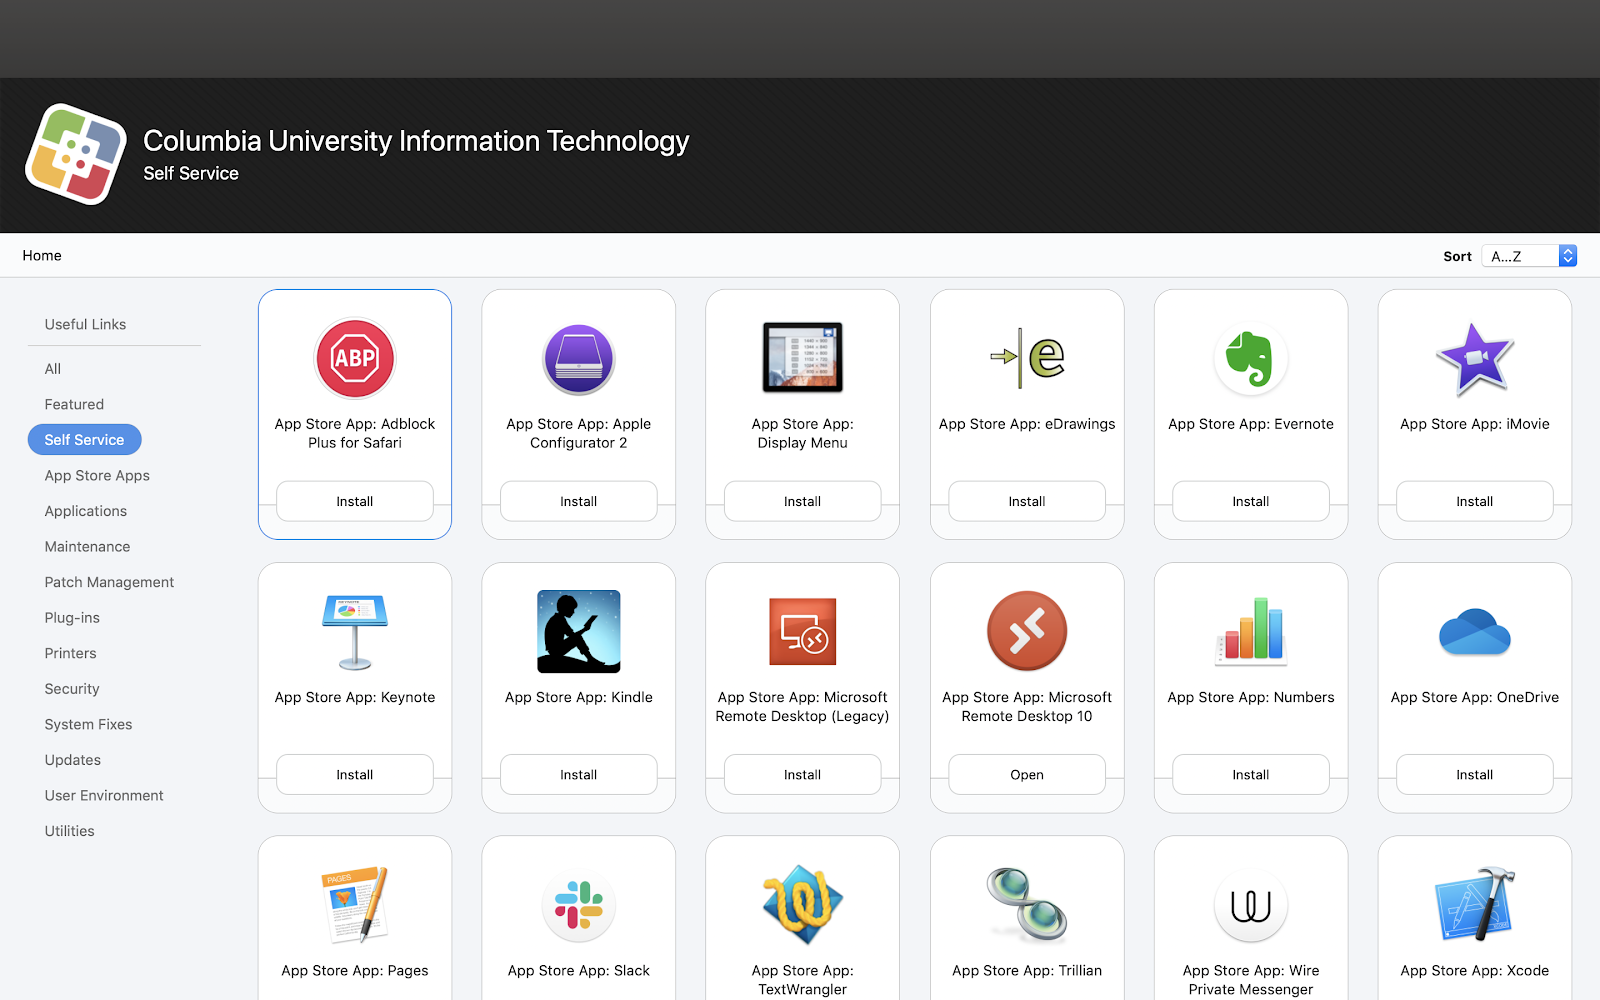Click the "App Store App: OneDrive" title
1600x1000 pixels.
point(1475,697)
